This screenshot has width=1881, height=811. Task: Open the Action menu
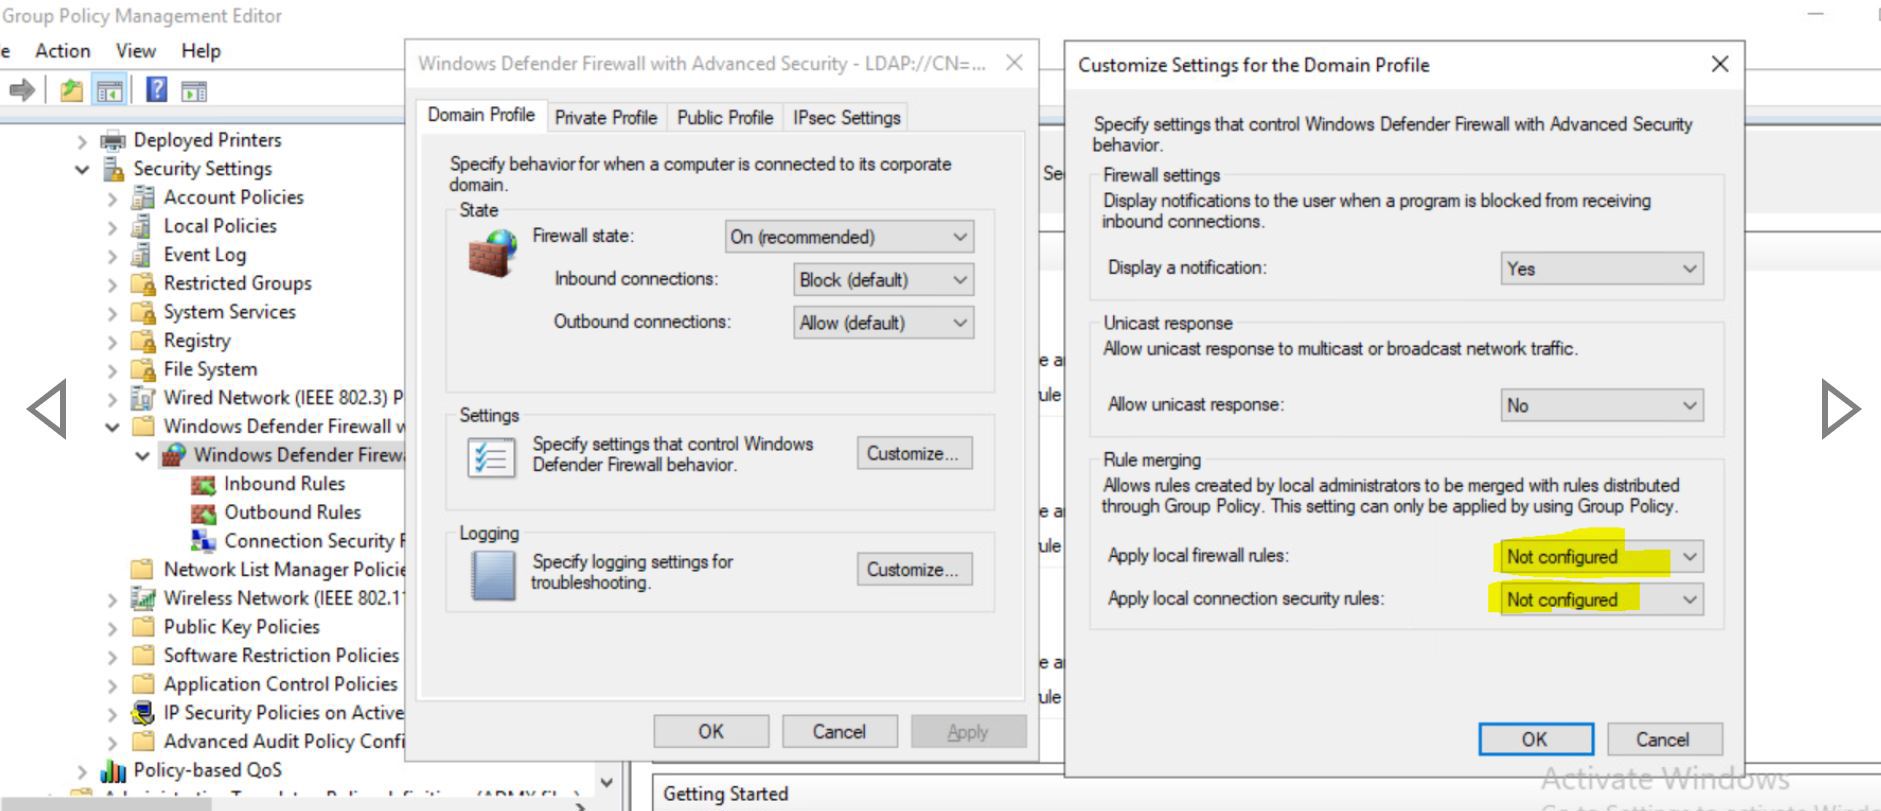(62, 51)
